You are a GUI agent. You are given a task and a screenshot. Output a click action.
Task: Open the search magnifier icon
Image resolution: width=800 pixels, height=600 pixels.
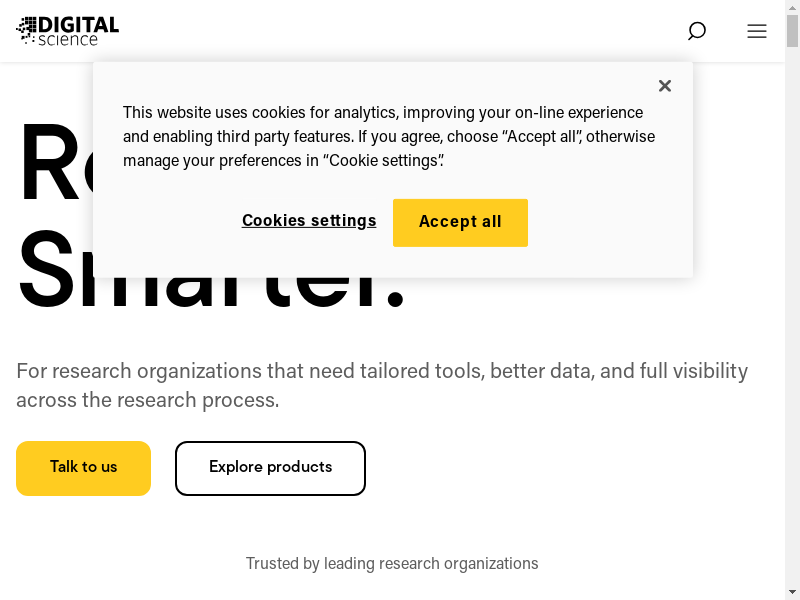point(697,31)
